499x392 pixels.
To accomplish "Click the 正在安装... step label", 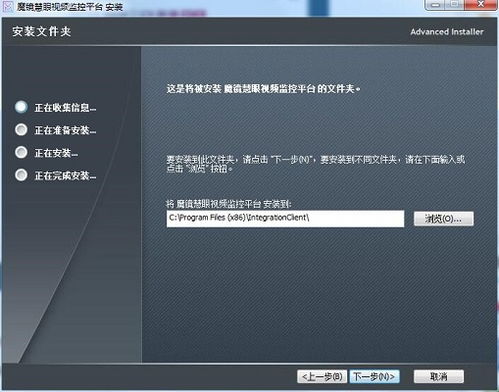I will coord(56,153).
